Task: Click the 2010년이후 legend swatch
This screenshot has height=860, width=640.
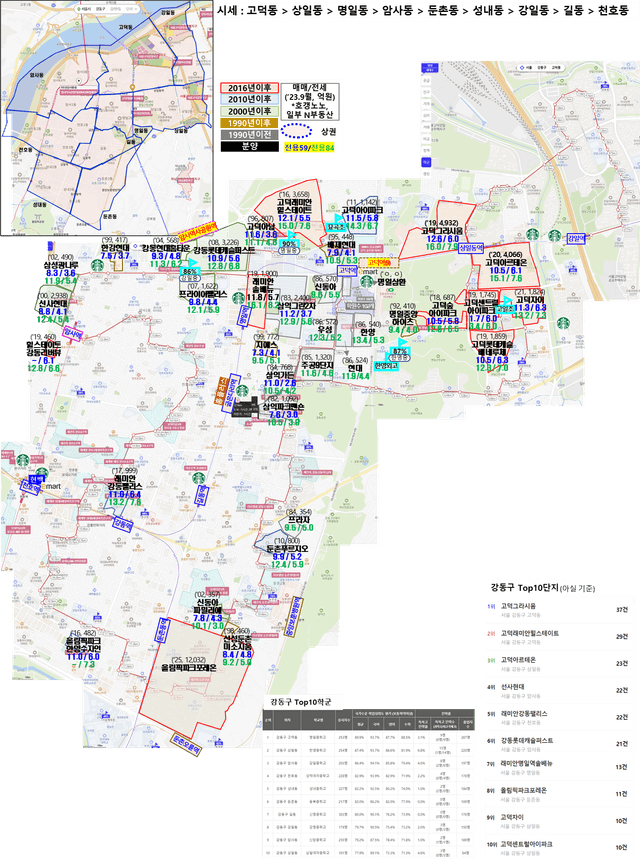Action: pyautogui.click(x=250, y=99)
